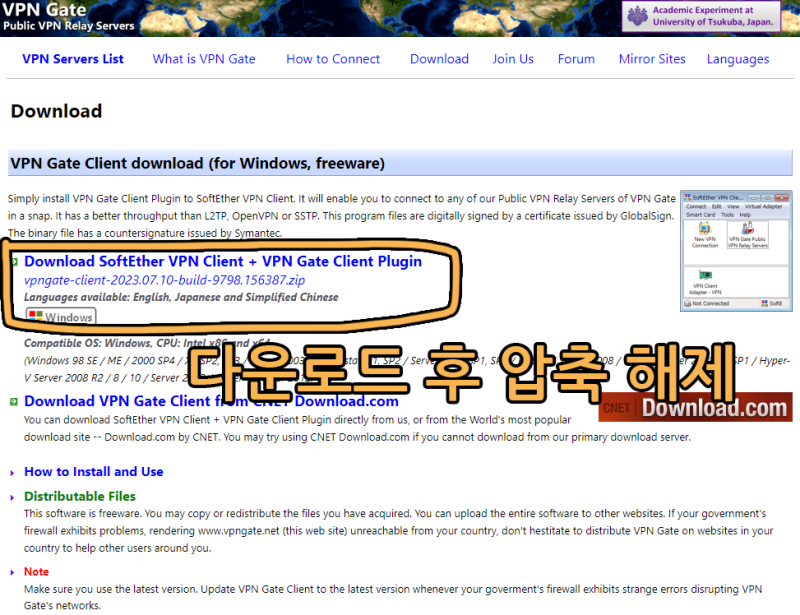Expand the Note section
Image resolution: width=800 pixels, height=615 pixels.
click(x=36, y=571)
